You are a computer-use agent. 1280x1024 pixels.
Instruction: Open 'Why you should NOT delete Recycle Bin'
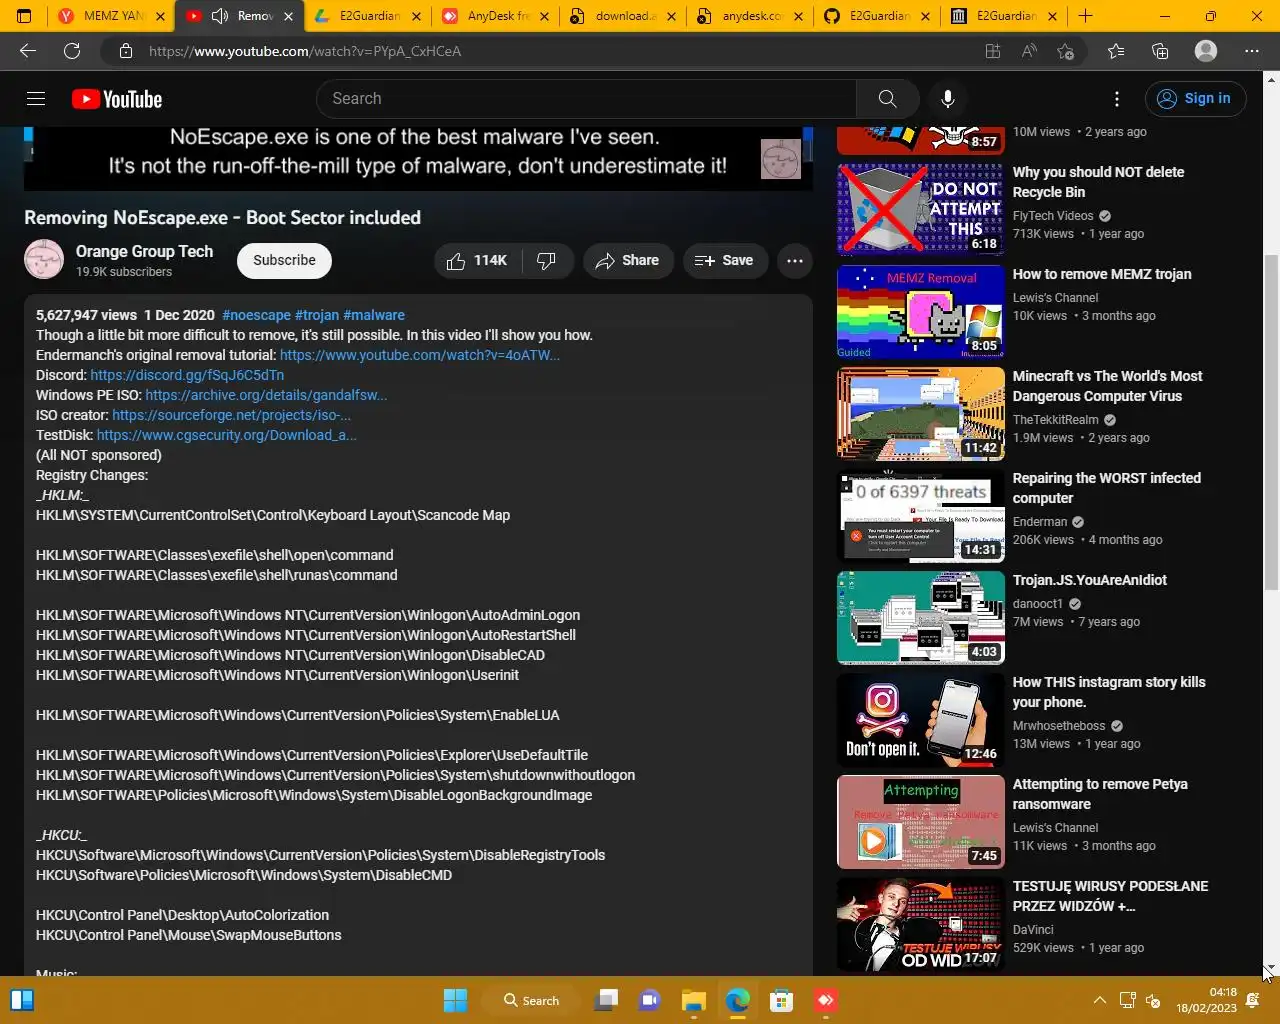tap(1098, 182)
